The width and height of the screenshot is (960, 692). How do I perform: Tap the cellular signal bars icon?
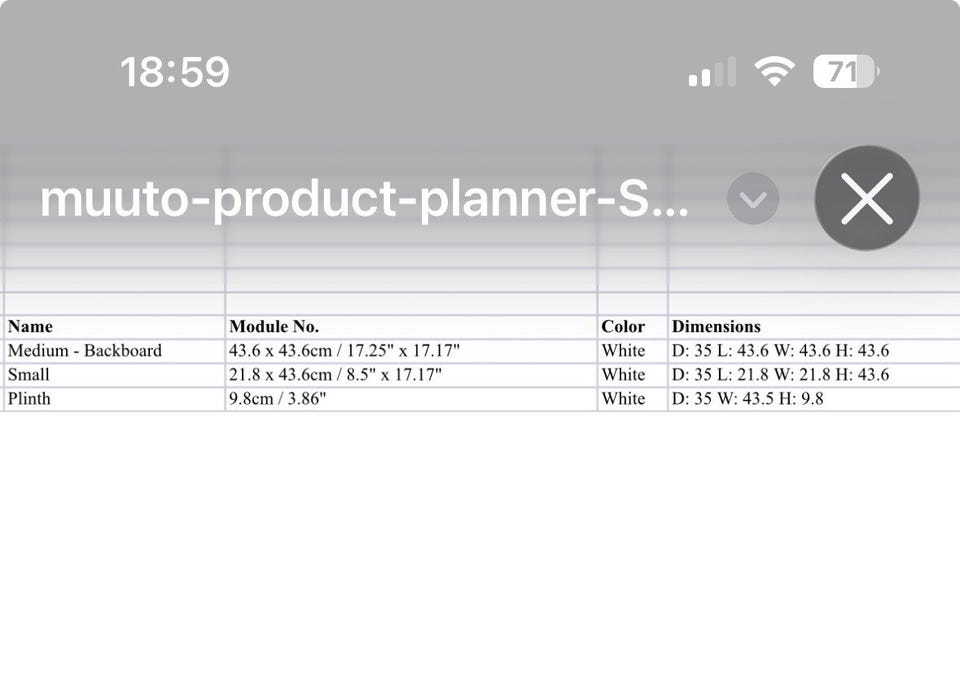tap(711, 72)
